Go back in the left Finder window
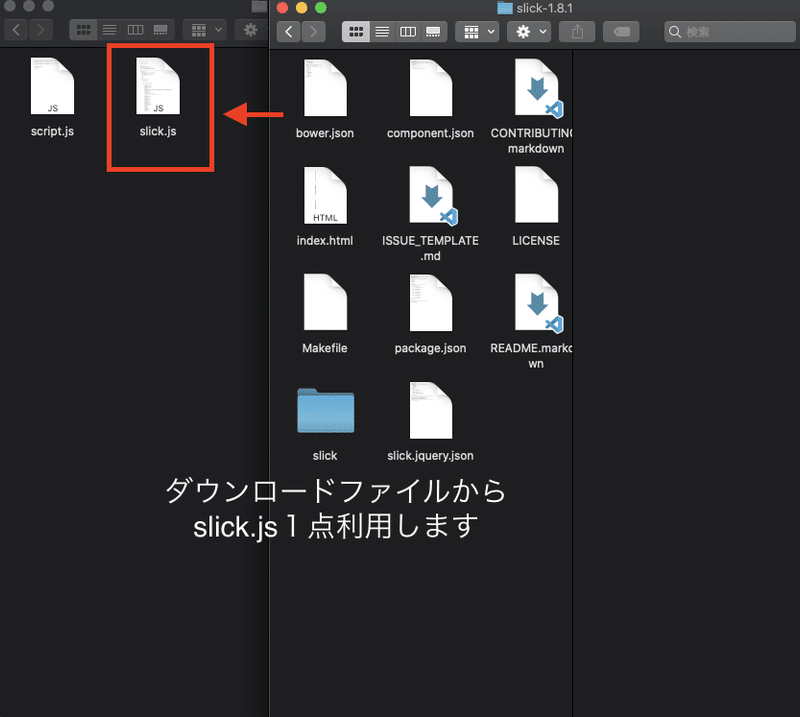The width and height of the screenshot is (800, 717). point(16,30)
